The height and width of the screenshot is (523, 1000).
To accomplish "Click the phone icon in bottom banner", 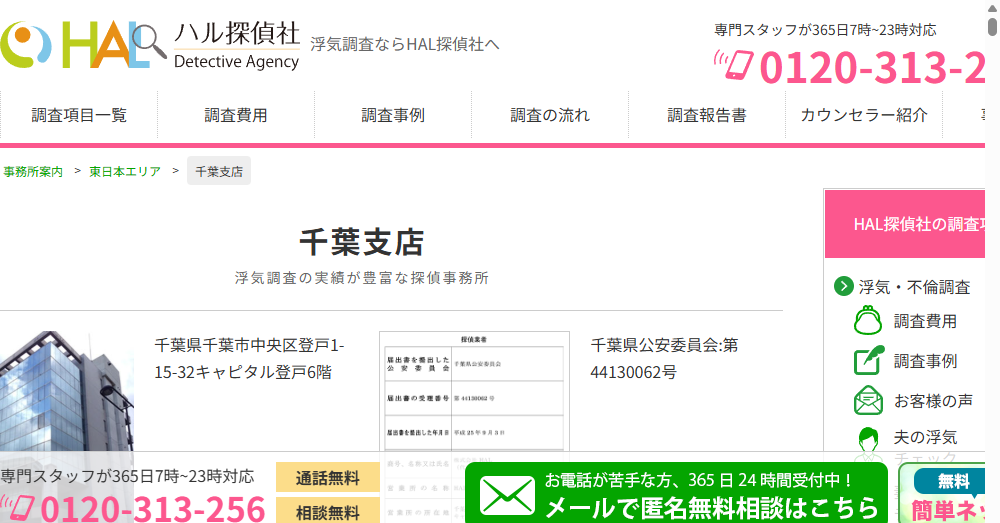I will 18,508.
